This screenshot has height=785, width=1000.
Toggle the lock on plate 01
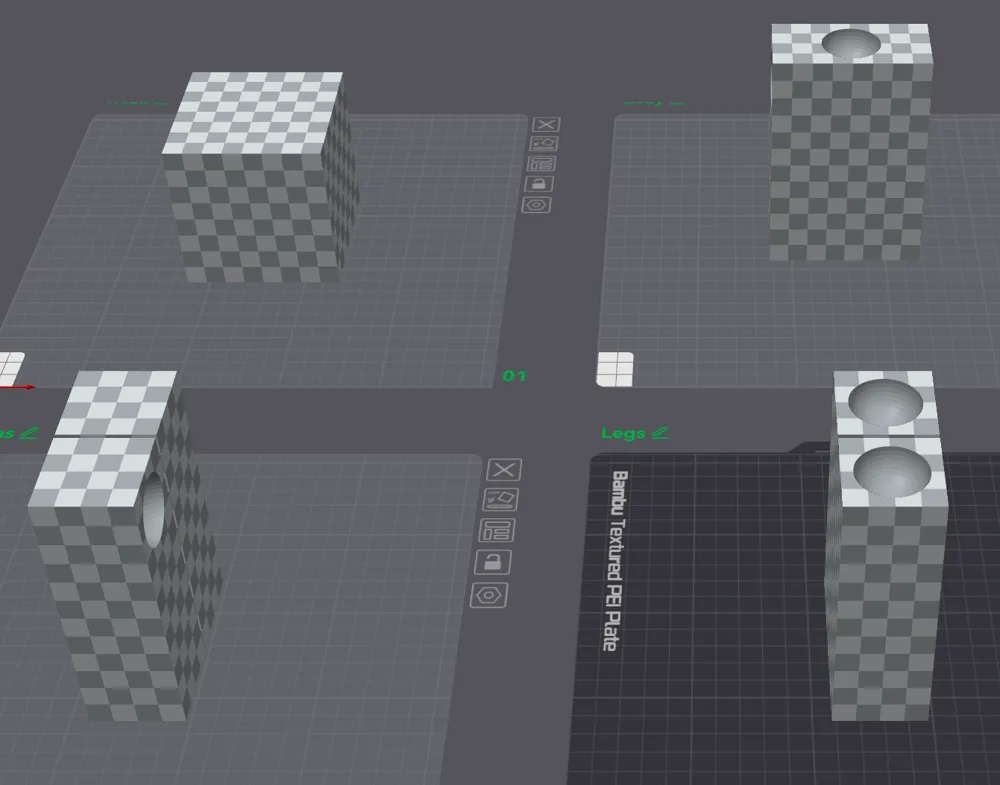(539, 184)
